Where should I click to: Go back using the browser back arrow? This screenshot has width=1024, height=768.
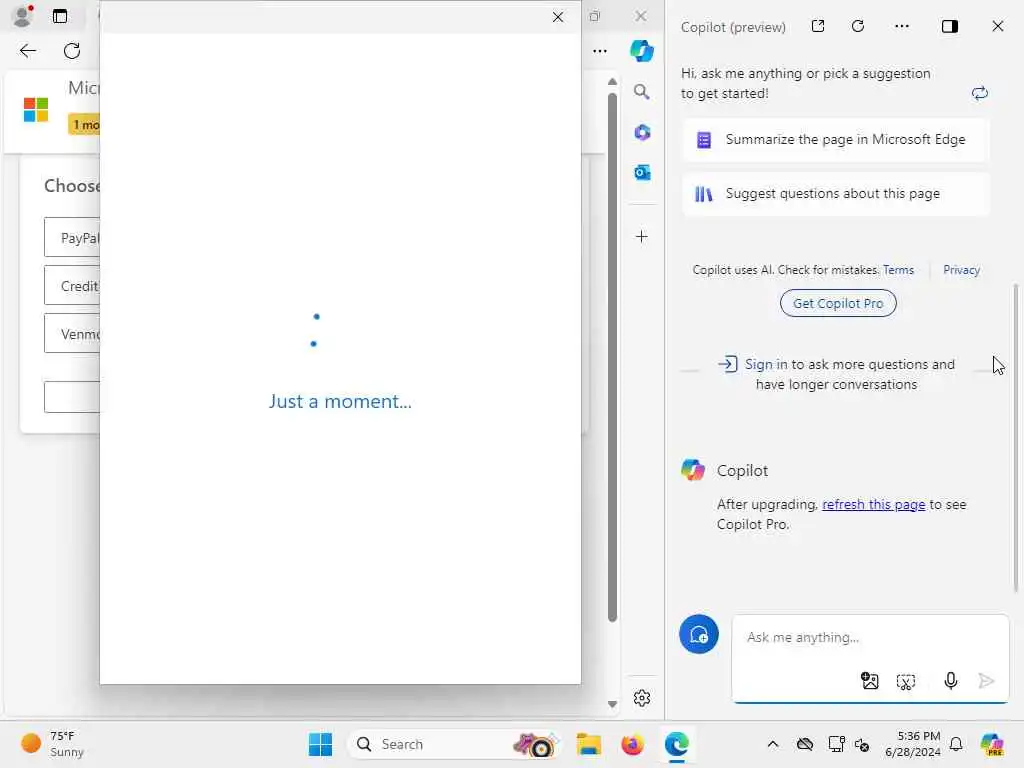(27, 51)
